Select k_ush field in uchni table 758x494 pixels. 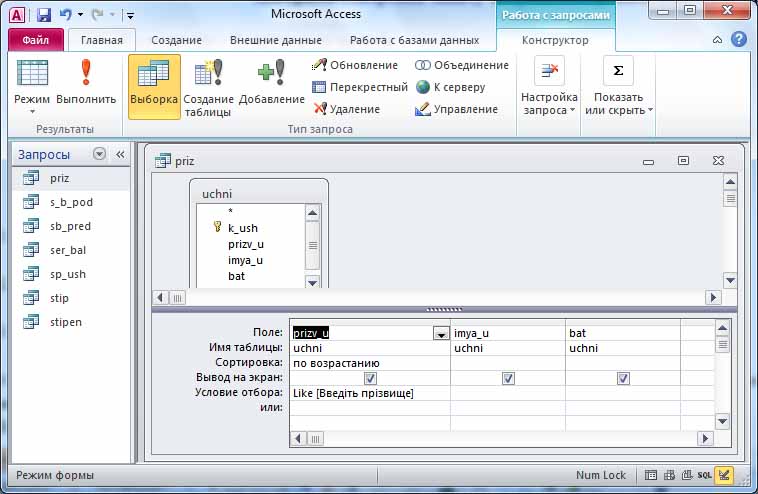click(243, 228)
